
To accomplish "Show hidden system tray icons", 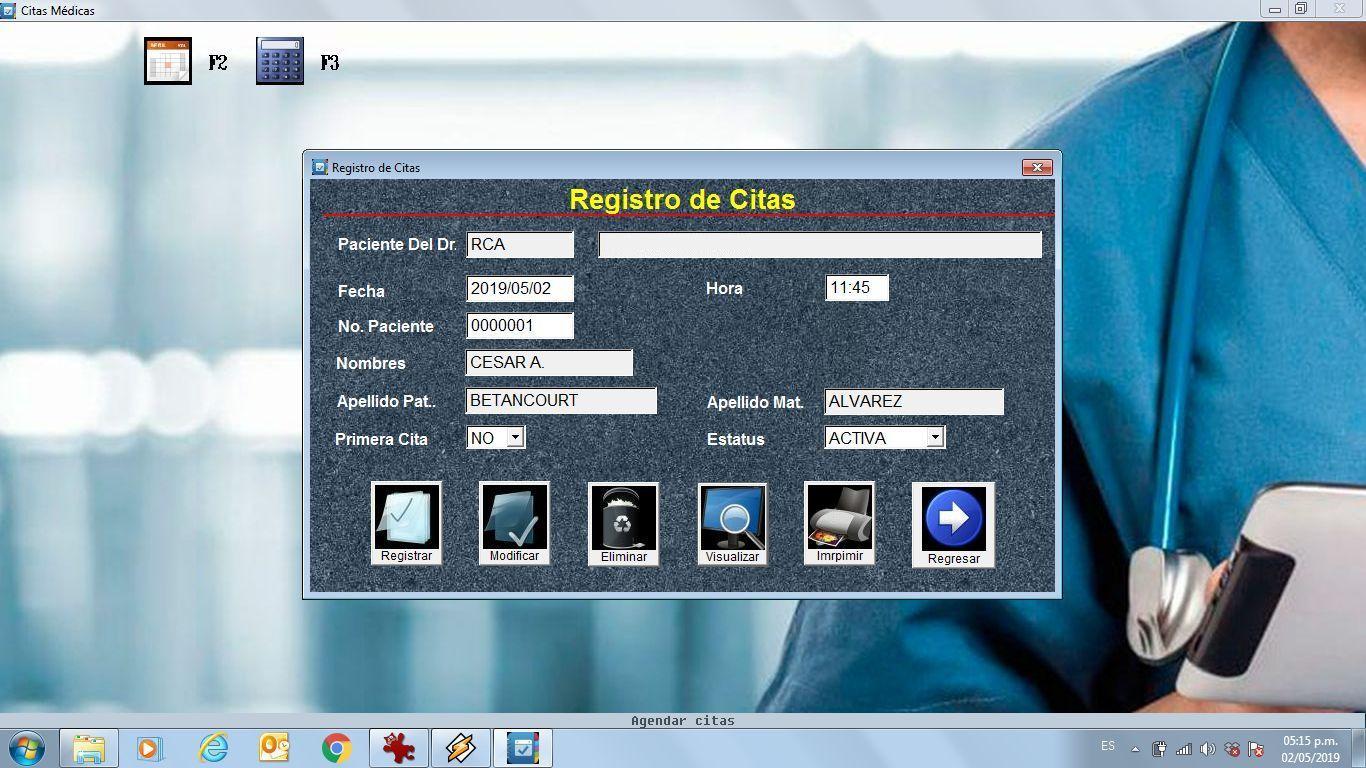I will pos(1135,748).
